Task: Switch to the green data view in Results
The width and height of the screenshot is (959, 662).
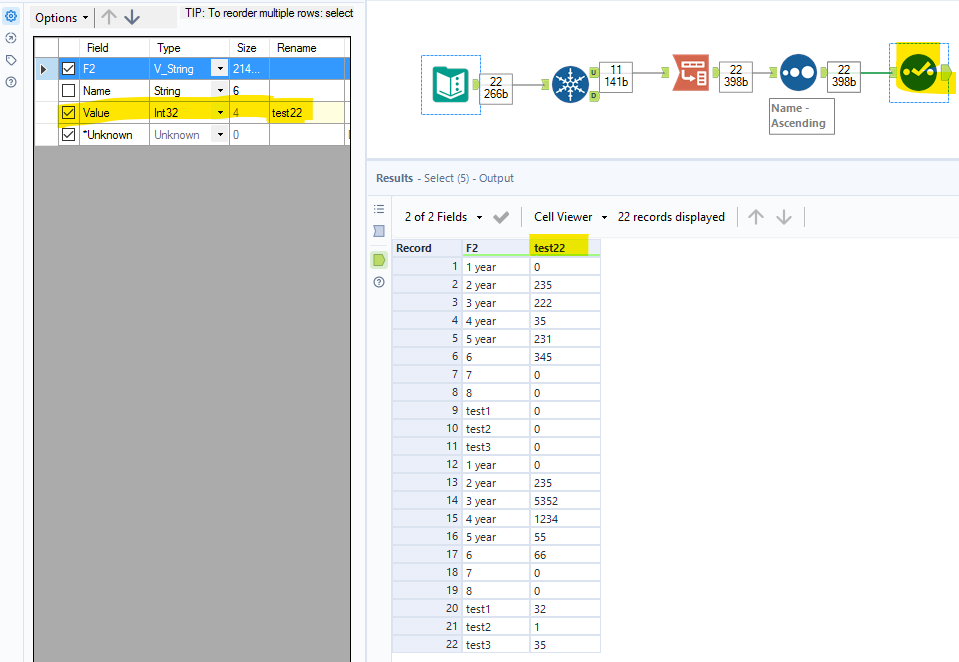Action: (x=378, y=259)
